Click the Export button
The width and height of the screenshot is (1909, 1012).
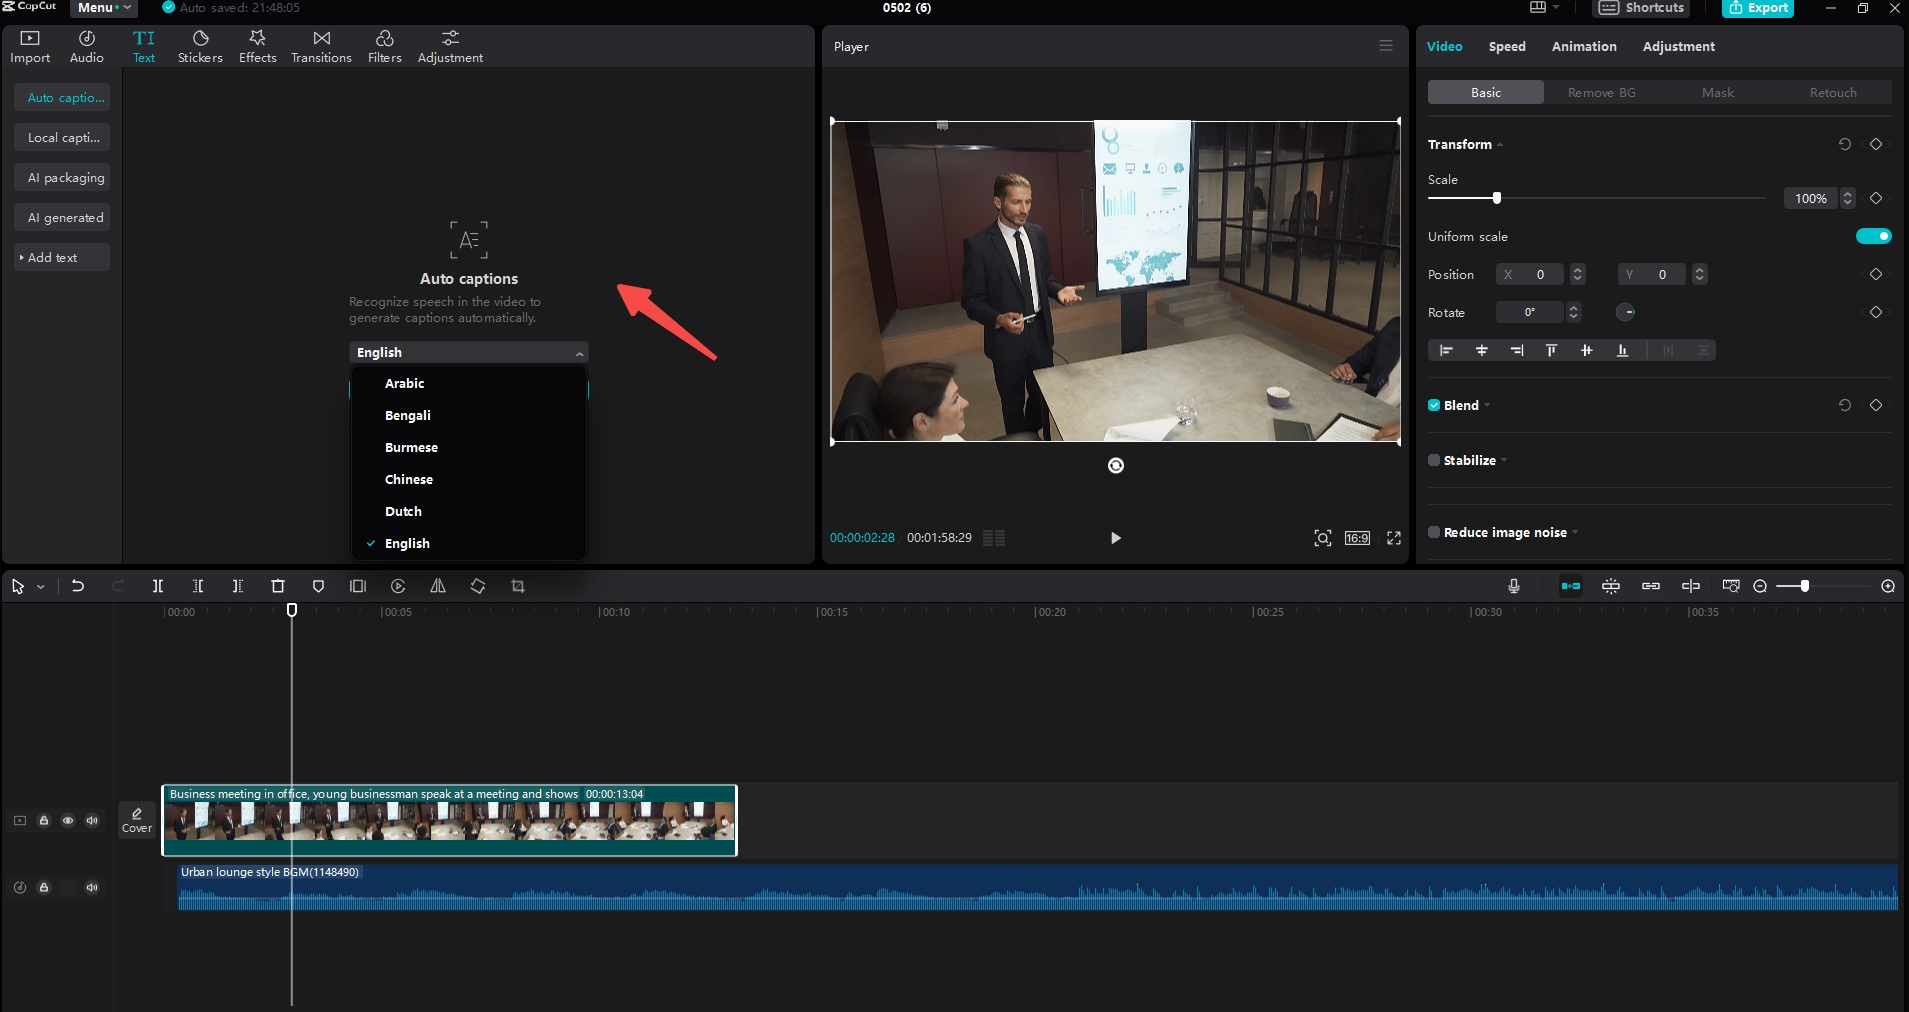(1756, 8)
